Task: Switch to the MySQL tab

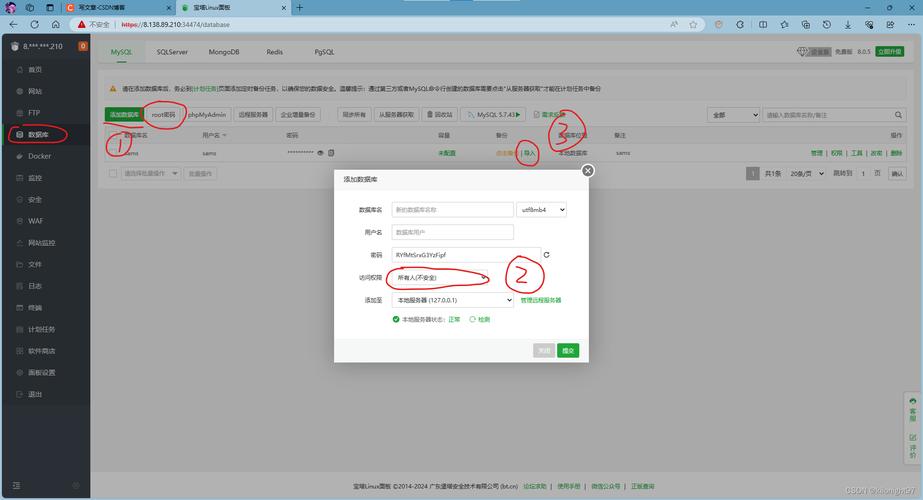Action: 121,52
